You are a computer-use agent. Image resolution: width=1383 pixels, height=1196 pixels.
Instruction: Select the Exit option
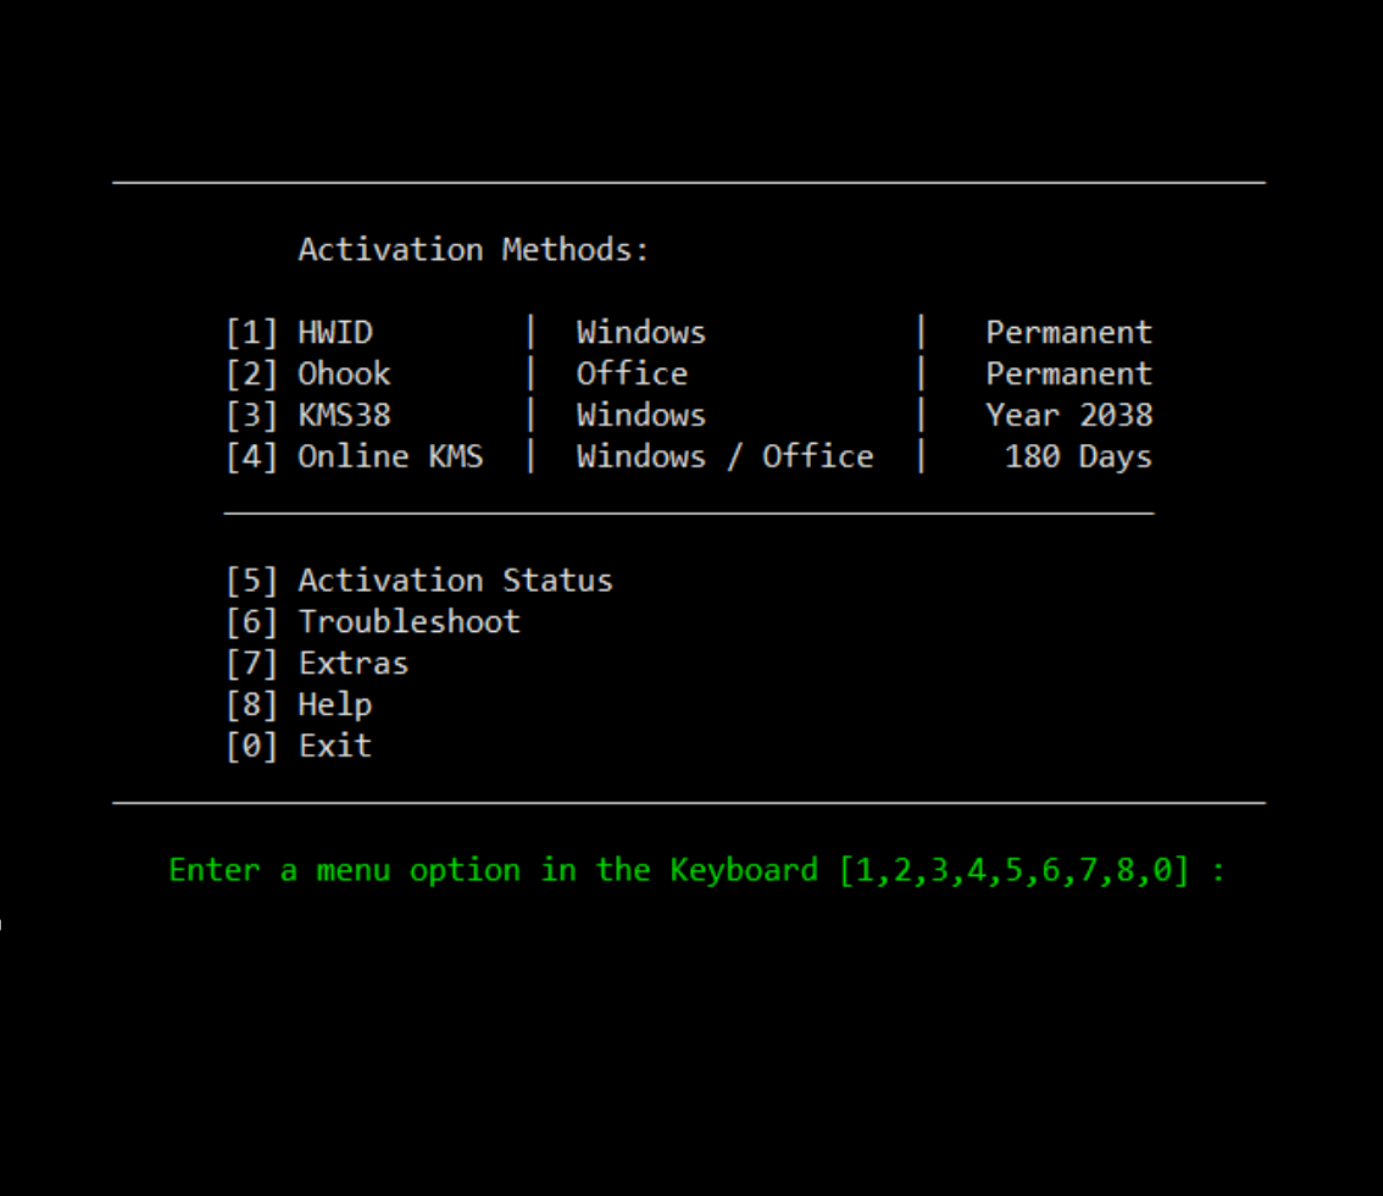point(299,746)
